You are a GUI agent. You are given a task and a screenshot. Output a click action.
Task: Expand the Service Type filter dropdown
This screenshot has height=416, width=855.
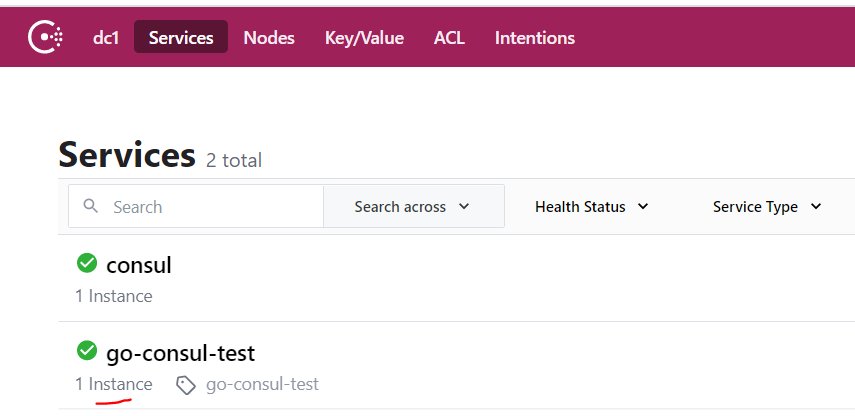767,207
